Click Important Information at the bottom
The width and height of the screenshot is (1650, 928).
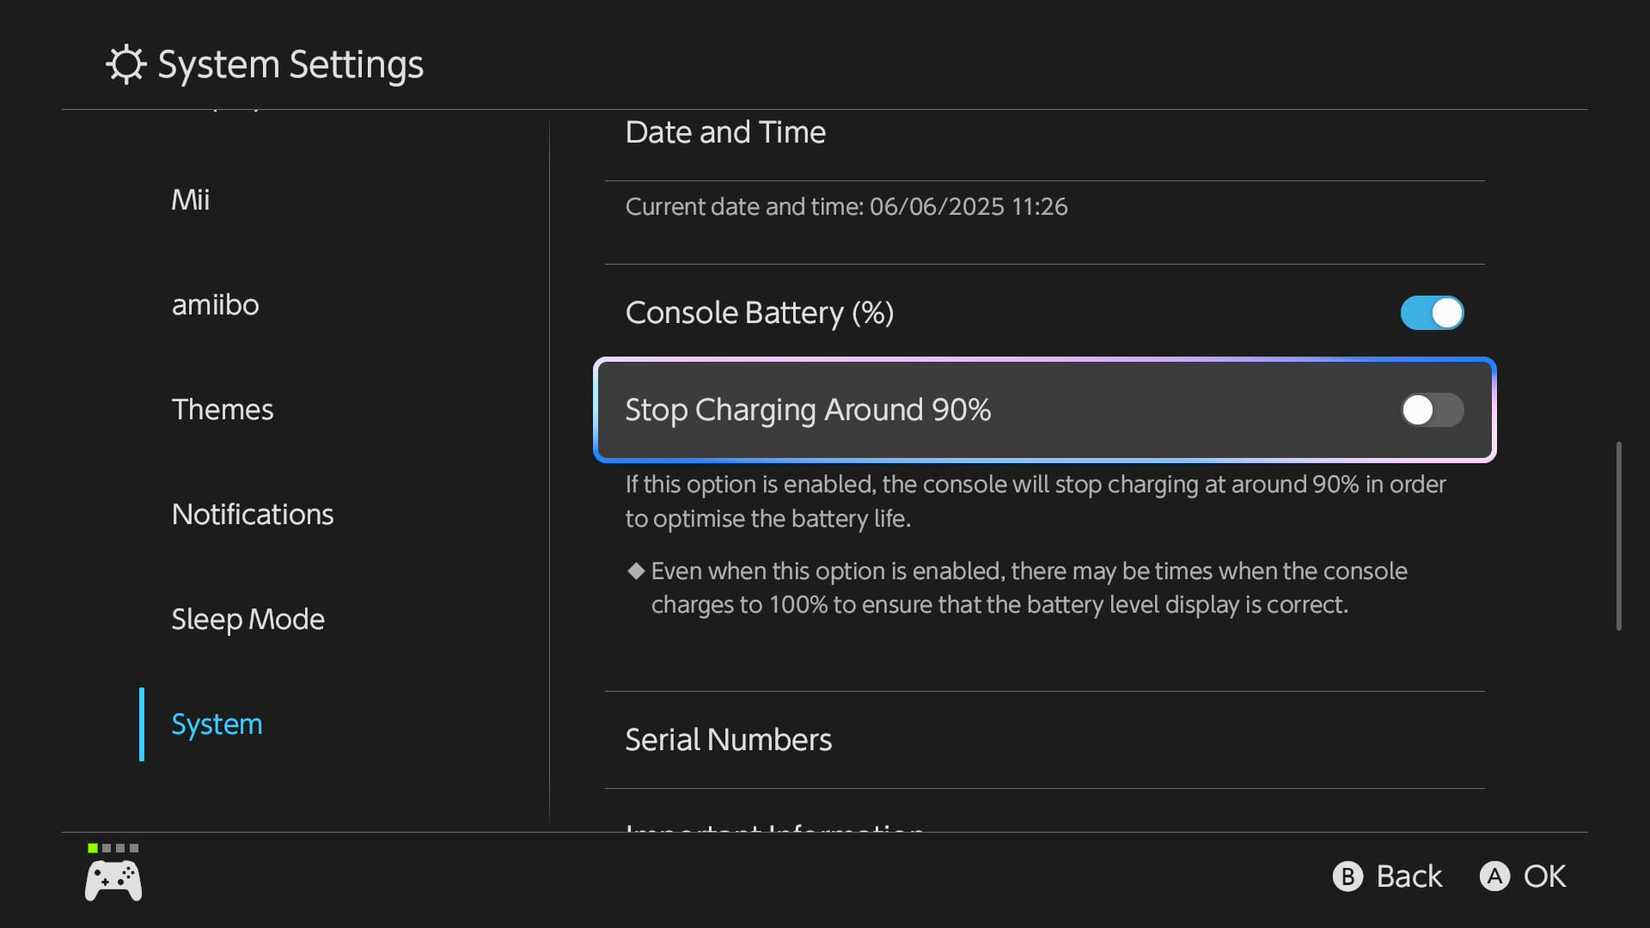click(x=774, y=828)
